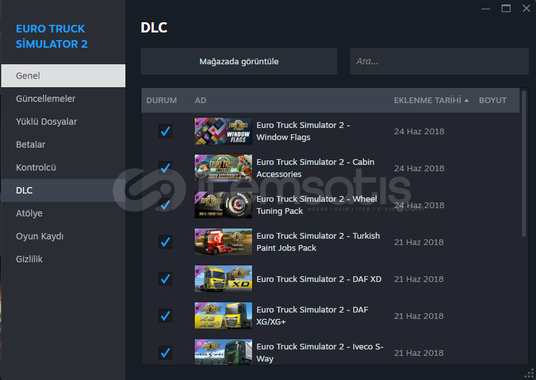Switch to the Oyun Kaydı tab
Screen dimensions: 536x380
pos(63,236)
